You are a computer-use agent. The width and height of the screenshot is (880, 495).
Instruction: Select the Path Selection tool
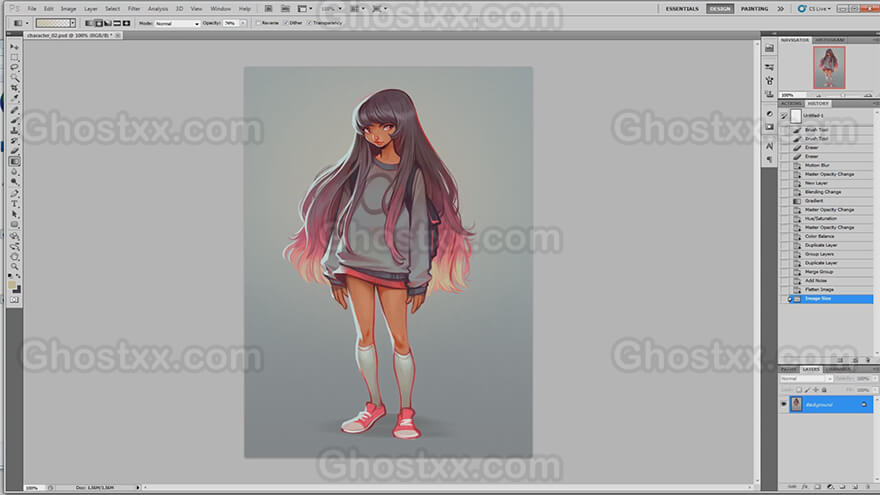pos(14,214)
